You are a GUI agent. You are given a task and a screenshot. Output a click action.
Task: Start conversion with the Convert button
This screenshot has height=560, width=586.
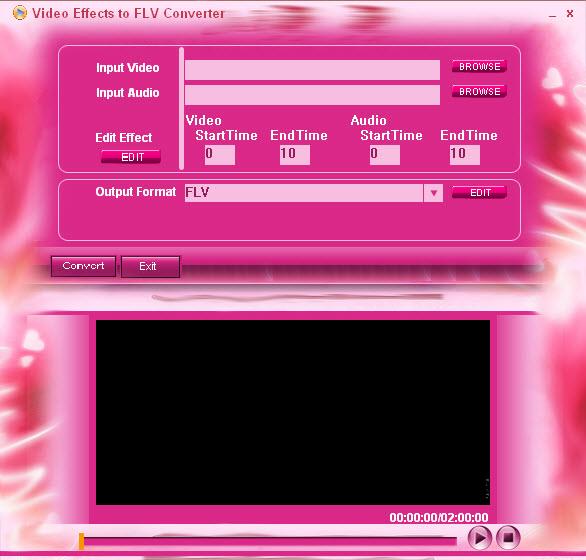tap(83, 266)
